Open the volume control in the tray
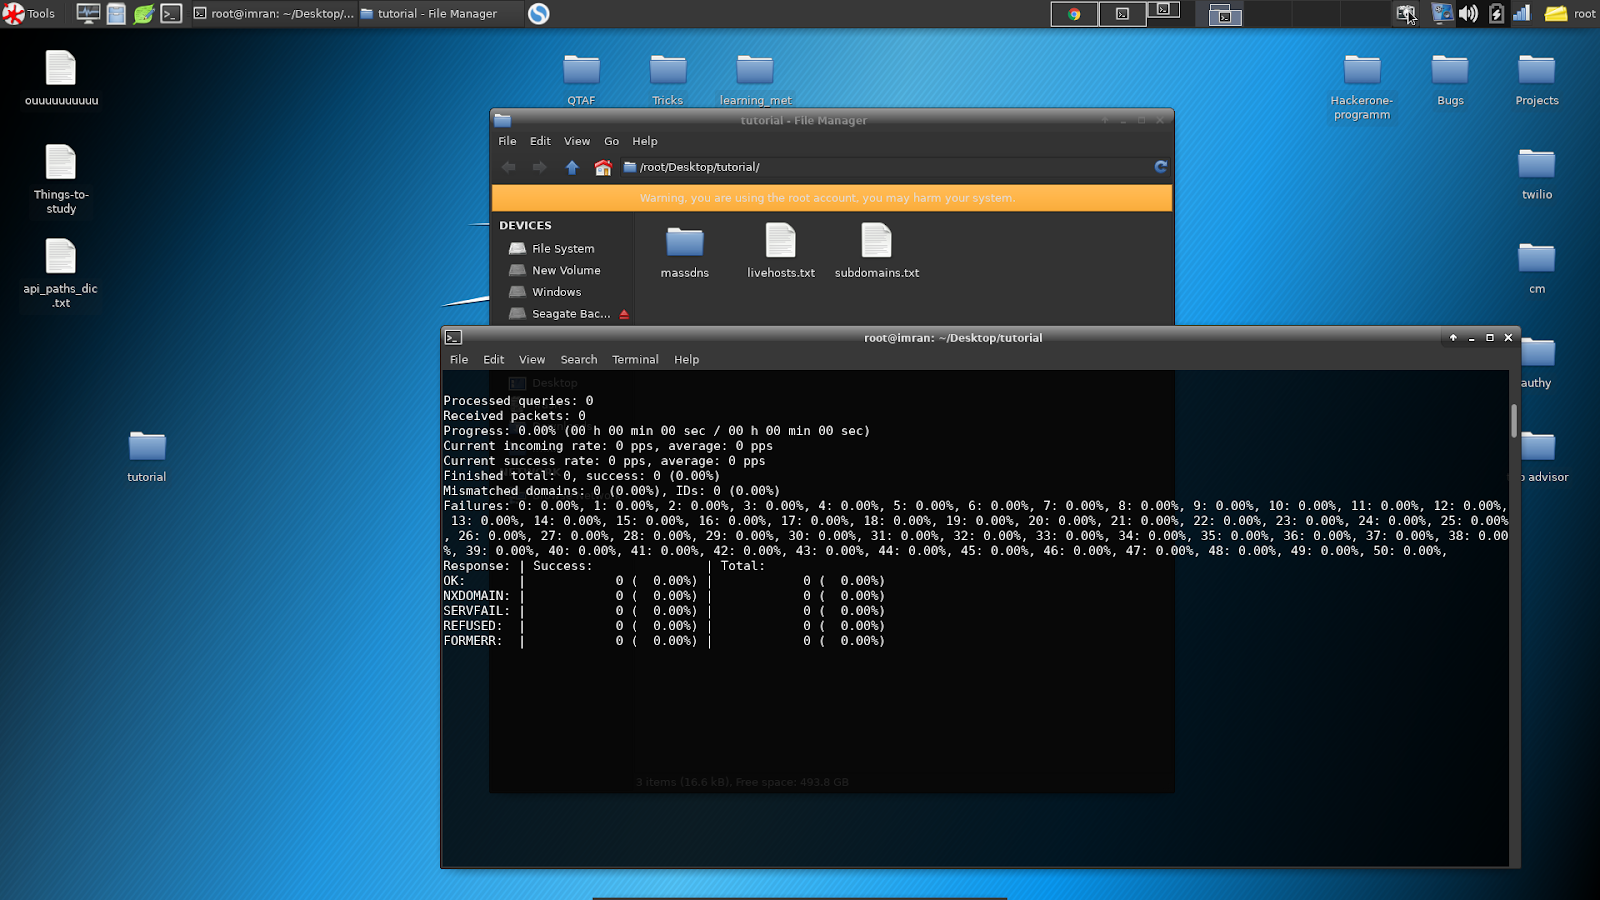The image size is (1600, 900). click(x=1468, y=14)
